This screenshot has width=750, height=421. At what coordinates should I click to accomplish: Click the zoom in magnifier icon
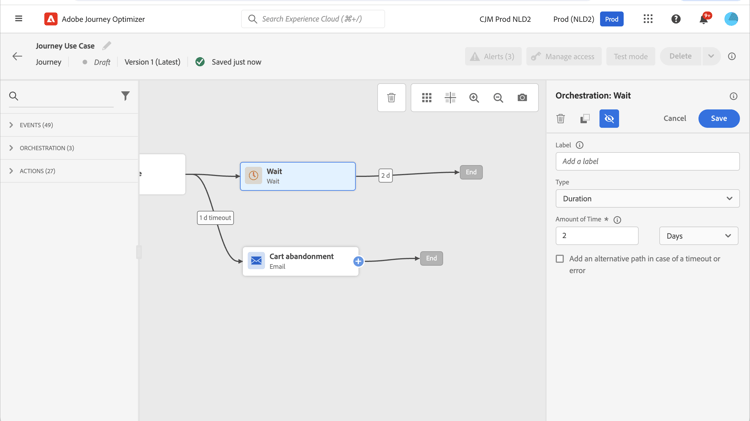coord(474,98)
